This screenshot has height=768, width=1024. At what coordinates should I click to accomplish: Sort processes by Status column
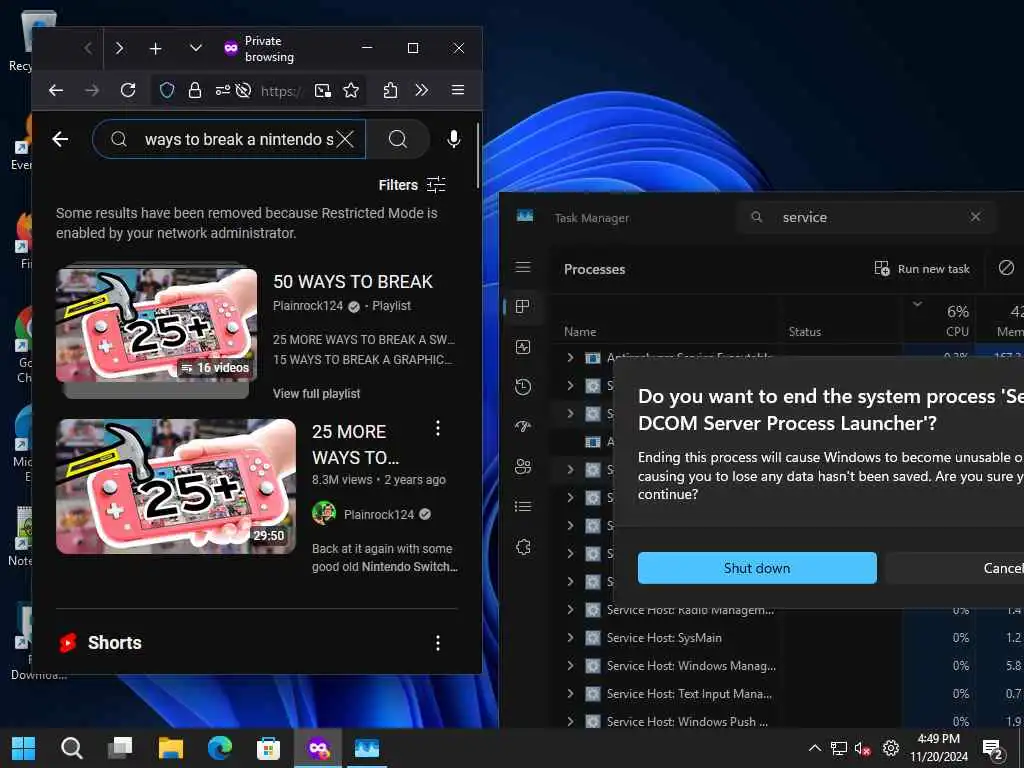click(805, 332)
